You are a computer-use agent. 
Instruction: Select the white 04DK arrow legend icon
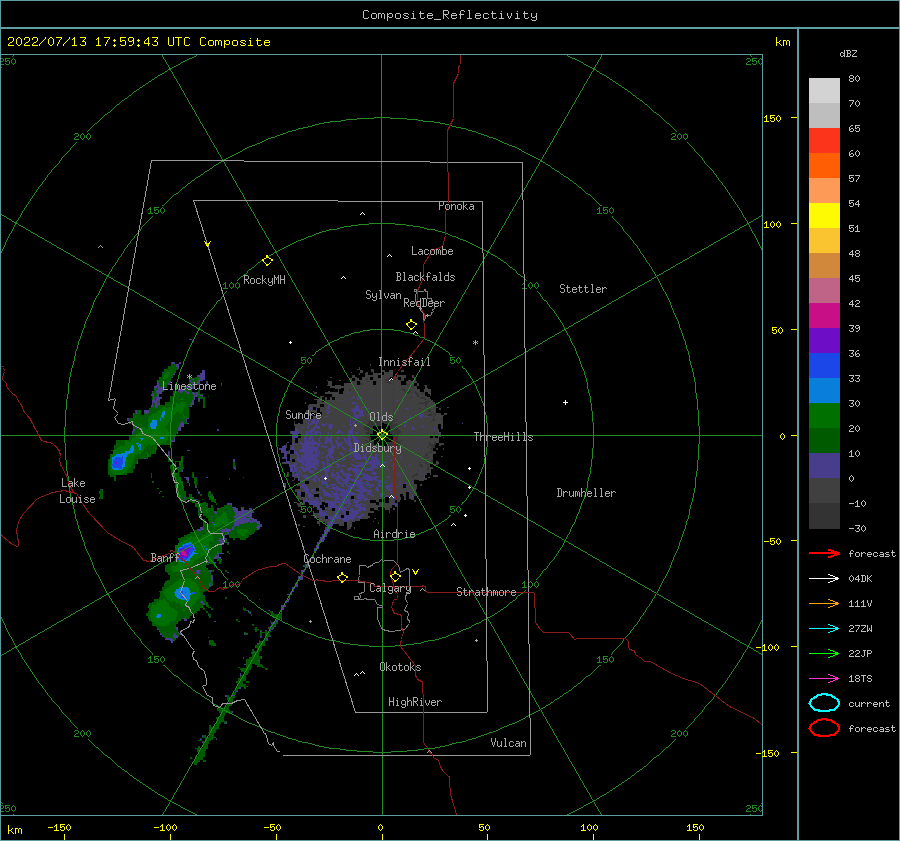824,579
